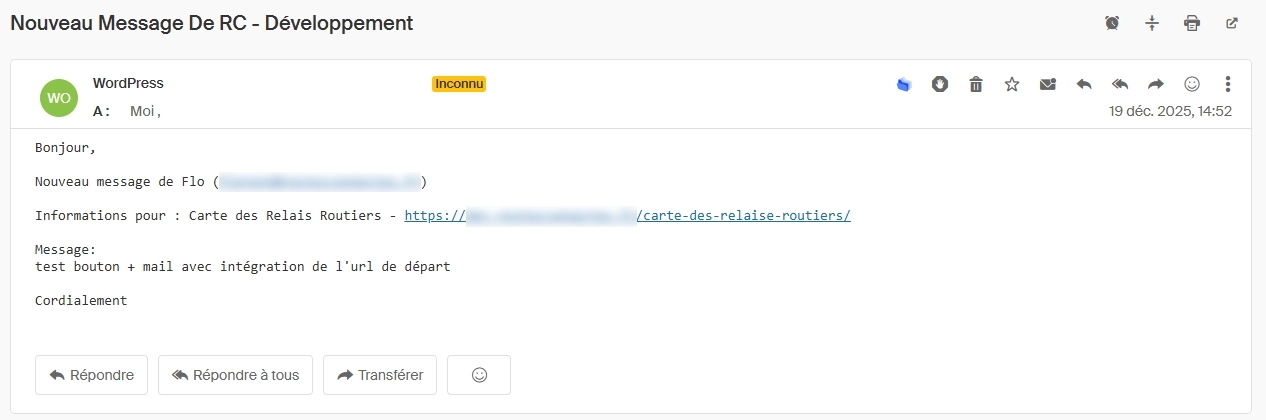Click the snooze alarm clock icon
This screenshot has height=420, width=1266.
click(1112, 23)
